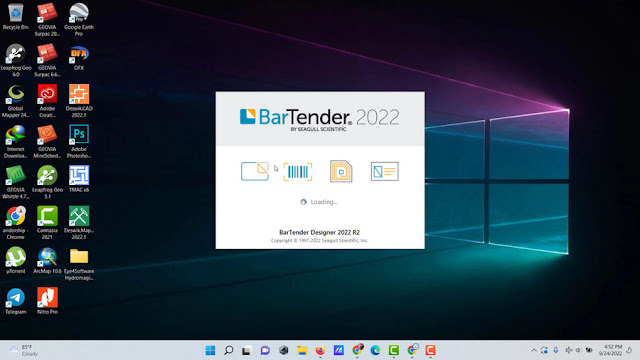The height and width of the screenshot is (360, 640).
Task: Select the Leapfrog Geo 5.1 icon
Action: point(47,182)
